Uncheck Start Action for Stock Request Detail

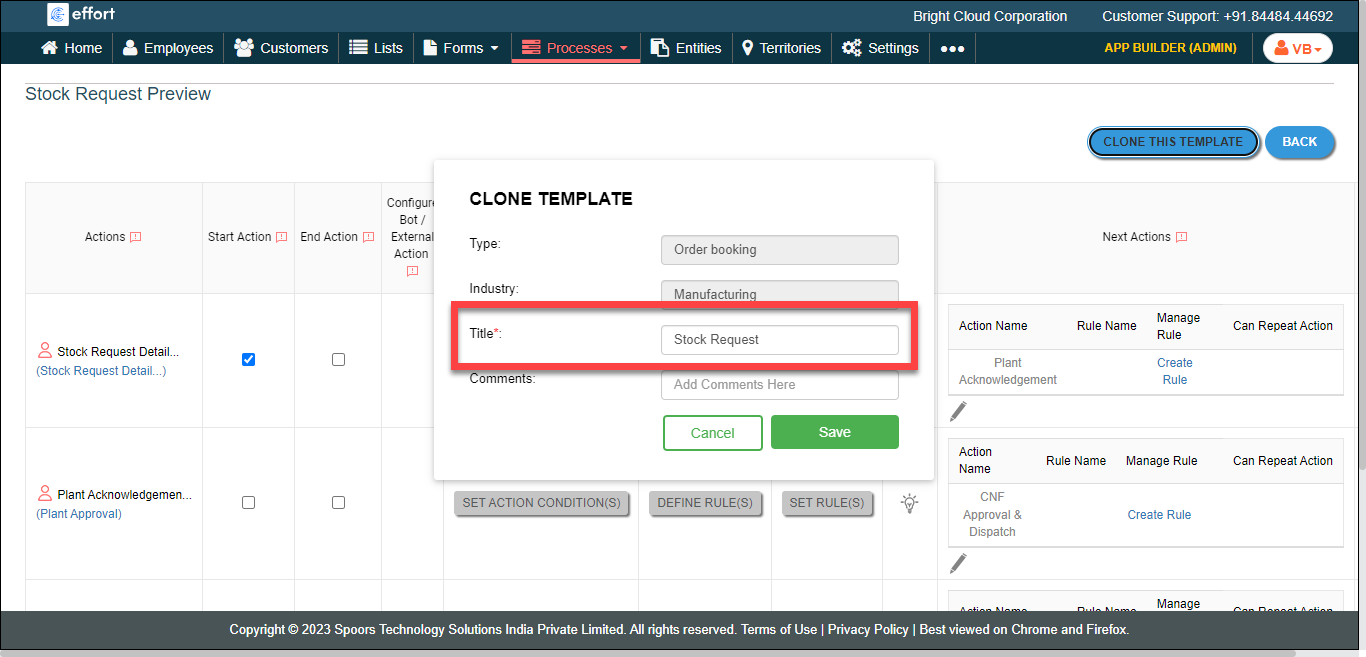click(x=248, y=360)
